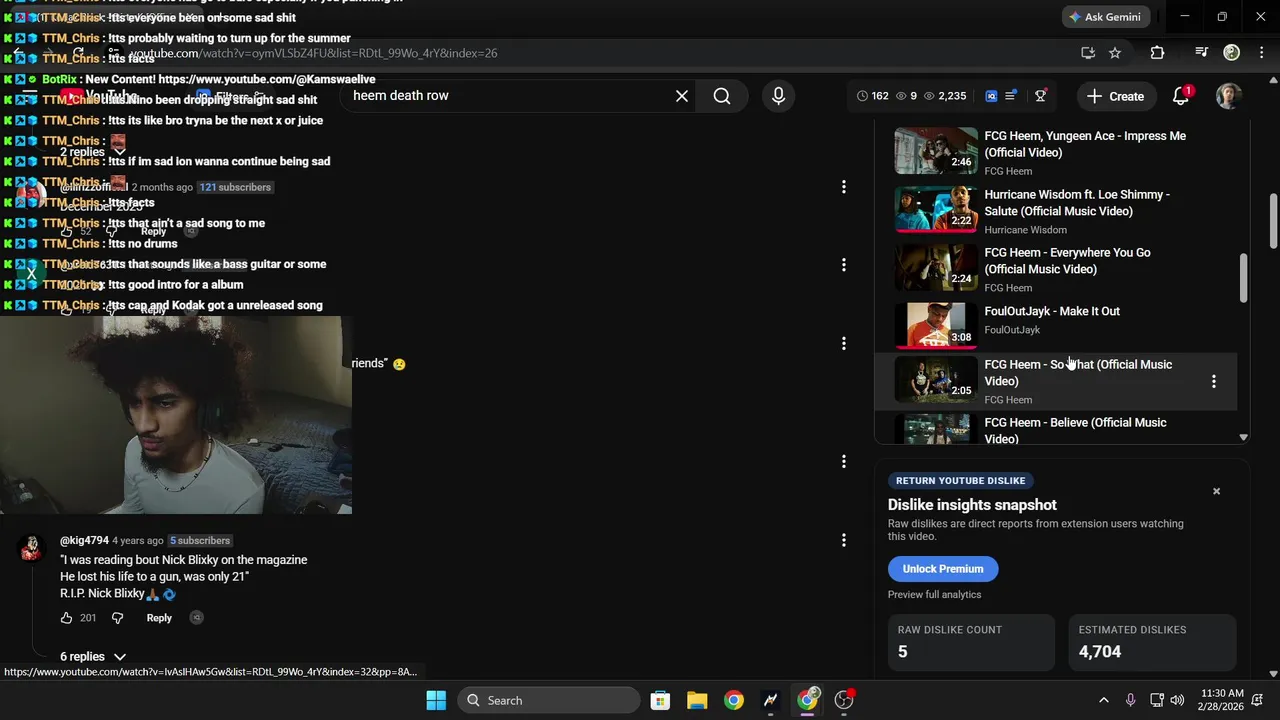Click the YouTube search magnifier button
This screenshot has width=1280, height=720.
click(722, 96)
